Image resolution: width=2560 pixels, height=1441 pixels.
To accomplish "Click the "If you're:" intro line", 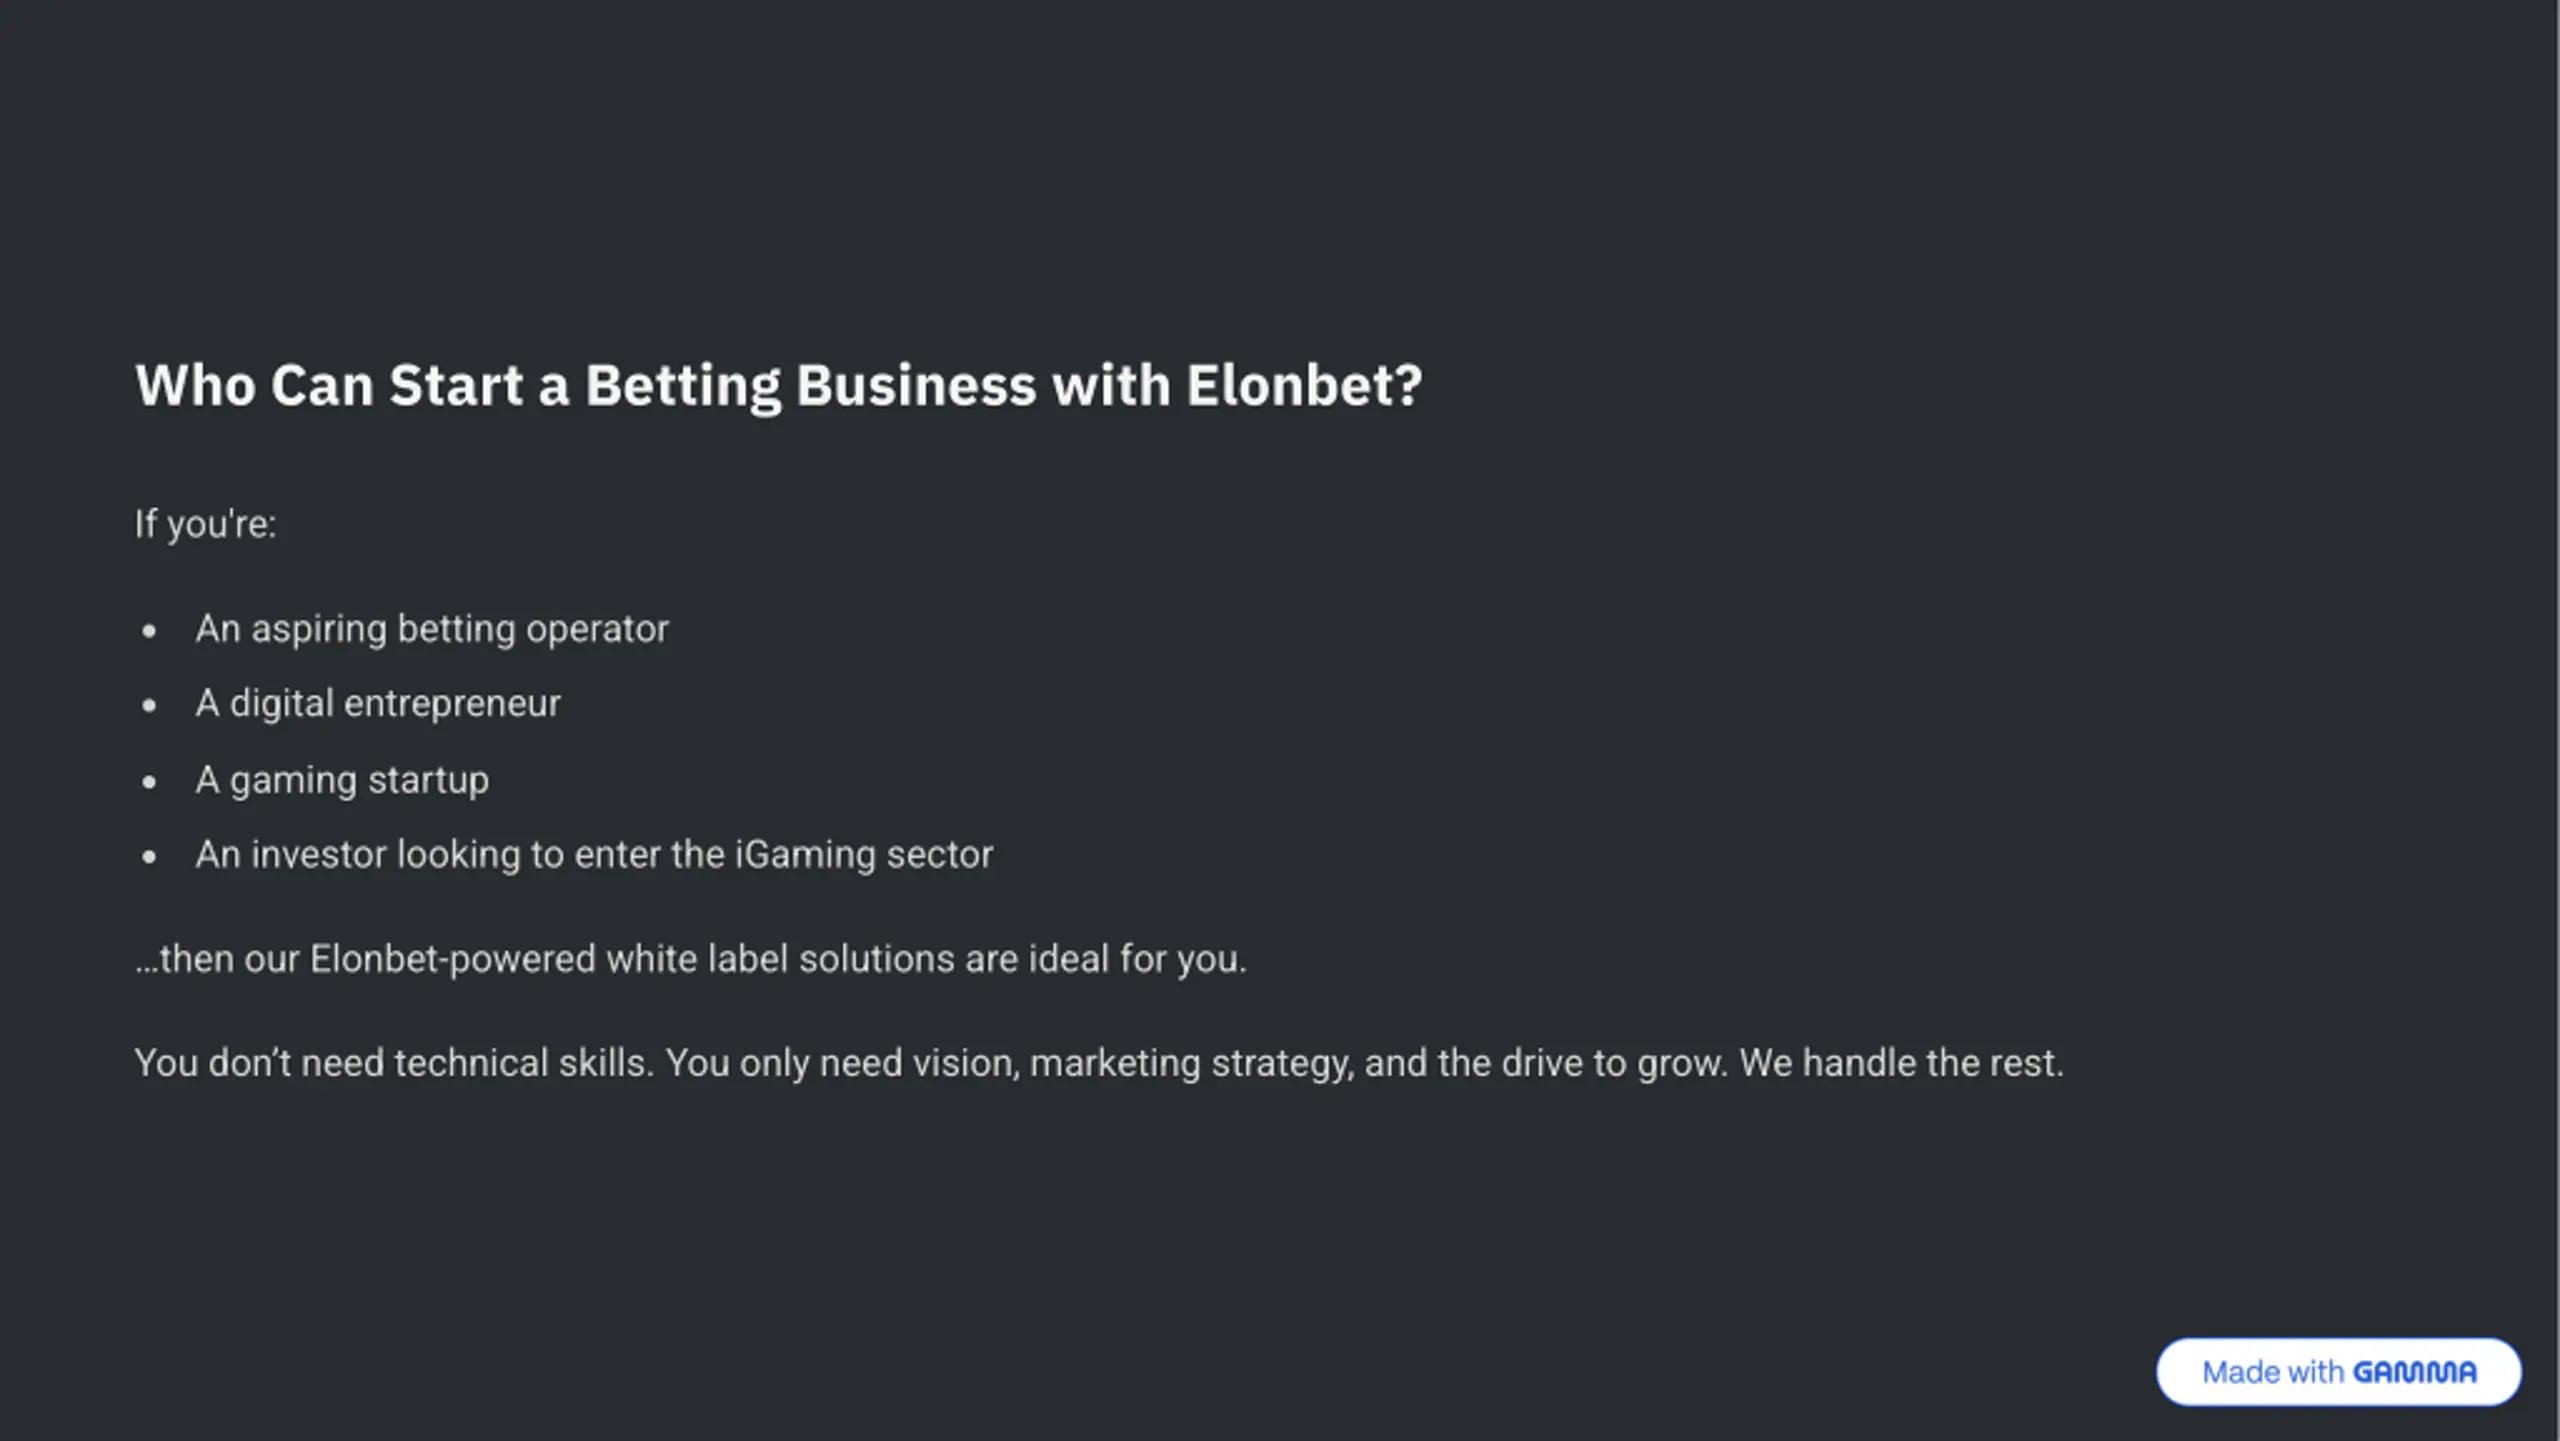I will 205,524.
